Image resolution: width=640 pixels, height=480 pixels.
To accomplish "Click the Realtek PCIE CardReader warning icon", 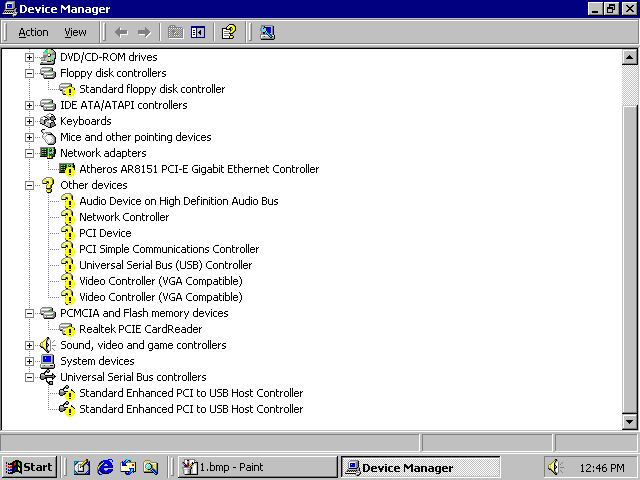I will pyautogui.click(x=67, y=329).
